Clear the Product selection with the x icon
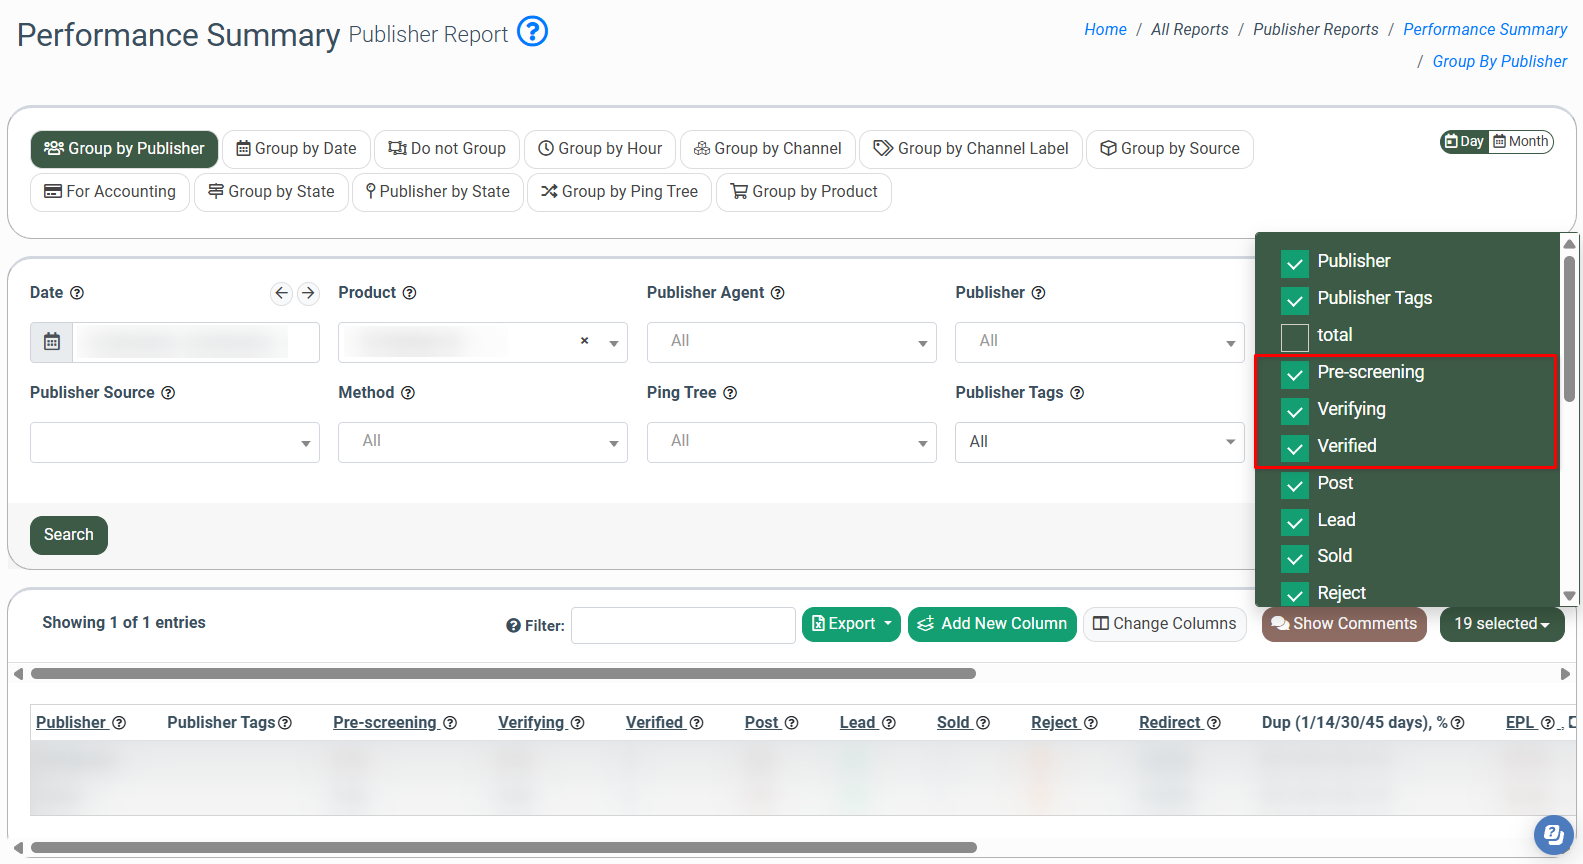Screen dimensions: 1583x864 (584, 341)
